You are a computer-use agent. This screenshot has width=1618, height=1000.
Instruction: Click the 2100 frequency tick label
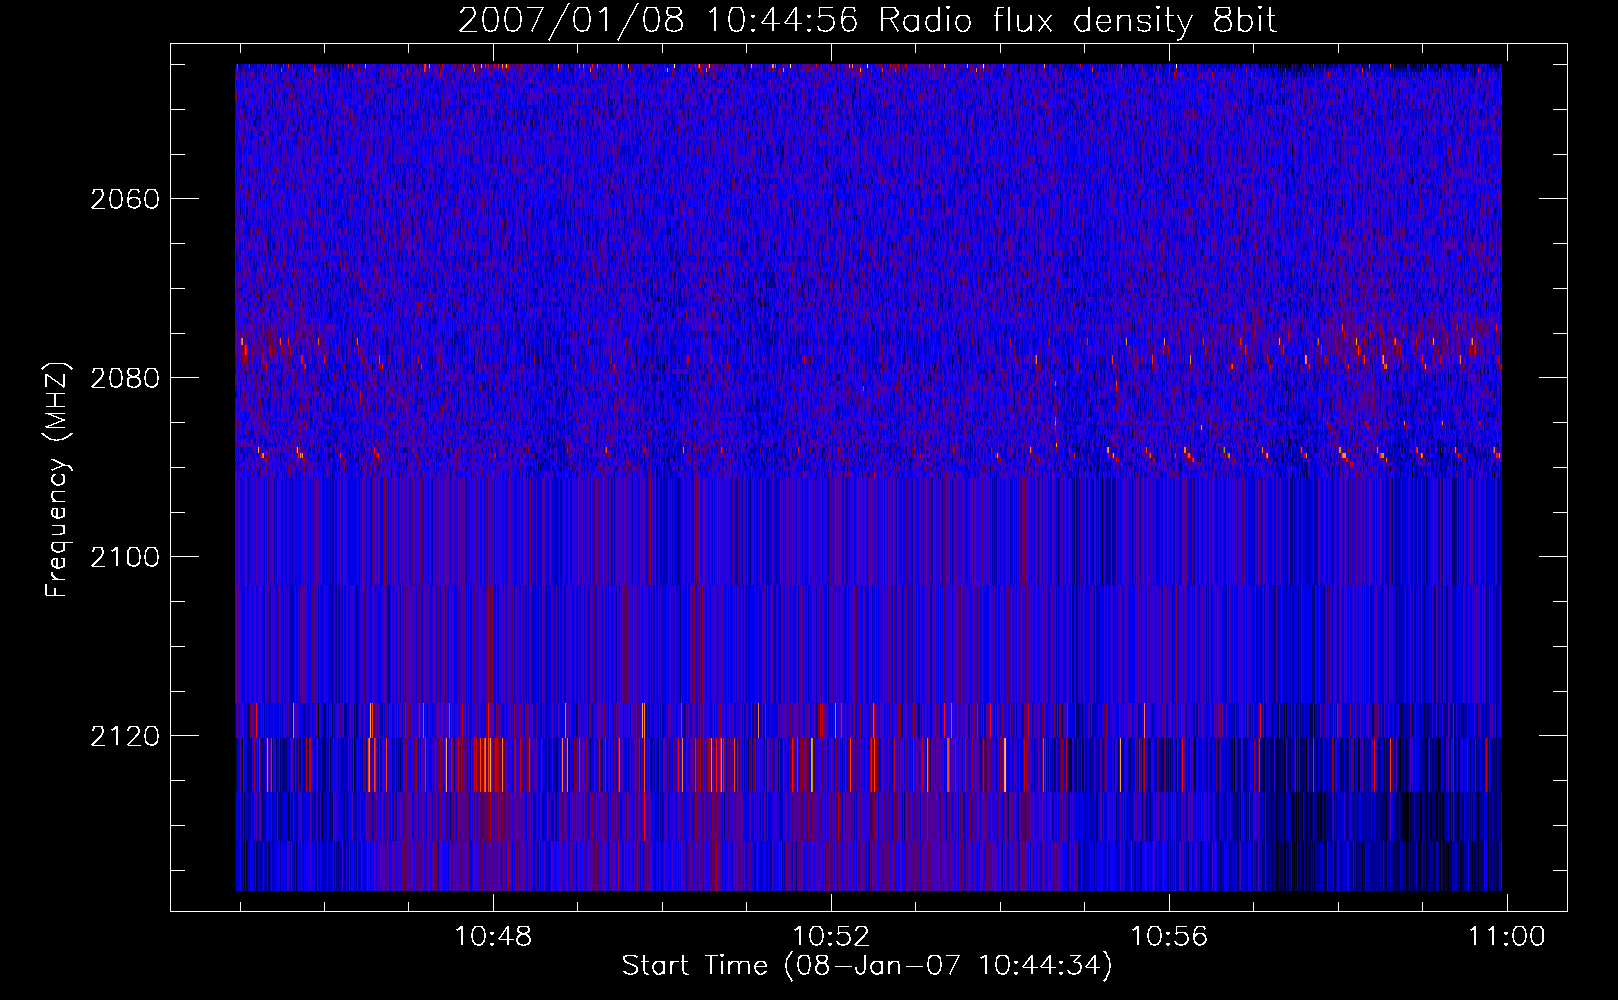[125, 557]
